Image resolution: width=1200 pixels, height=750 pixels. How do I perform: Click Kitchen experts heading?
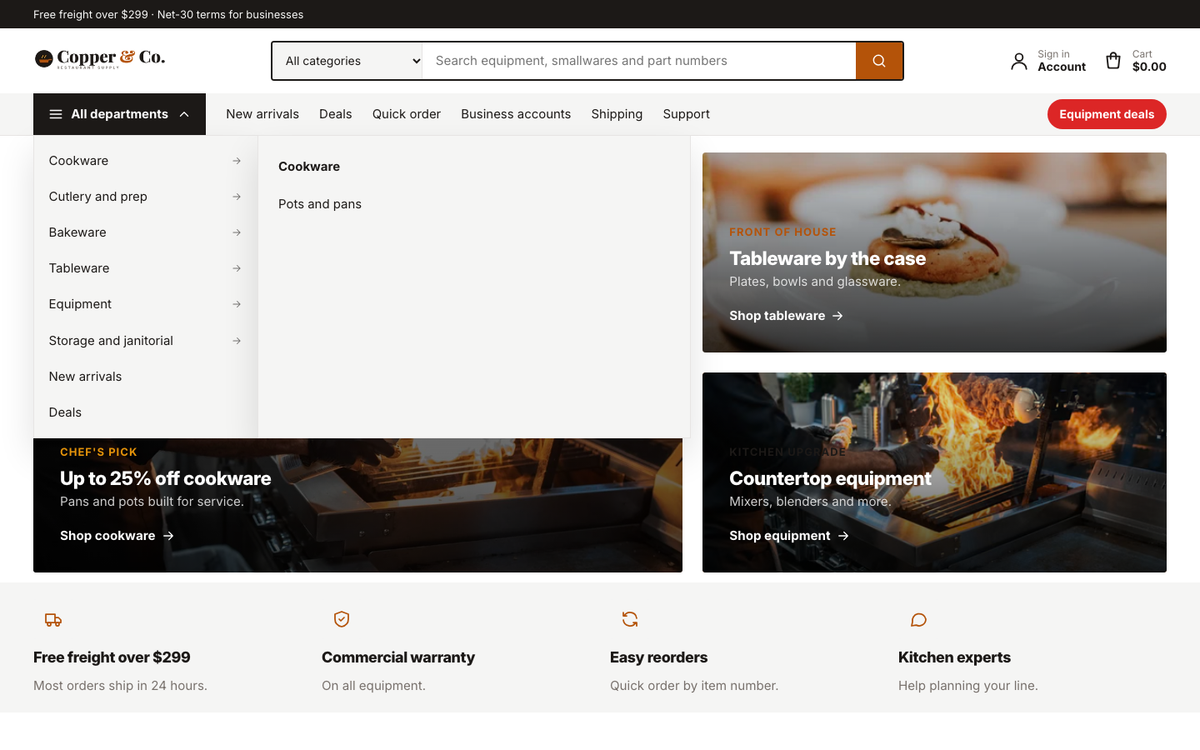click(x=954, y=658)
